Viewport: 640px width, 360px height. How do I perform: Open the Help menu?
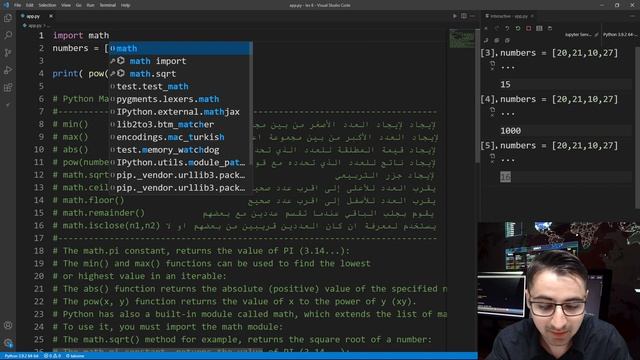pyautogui.click(x=125, y=5)
